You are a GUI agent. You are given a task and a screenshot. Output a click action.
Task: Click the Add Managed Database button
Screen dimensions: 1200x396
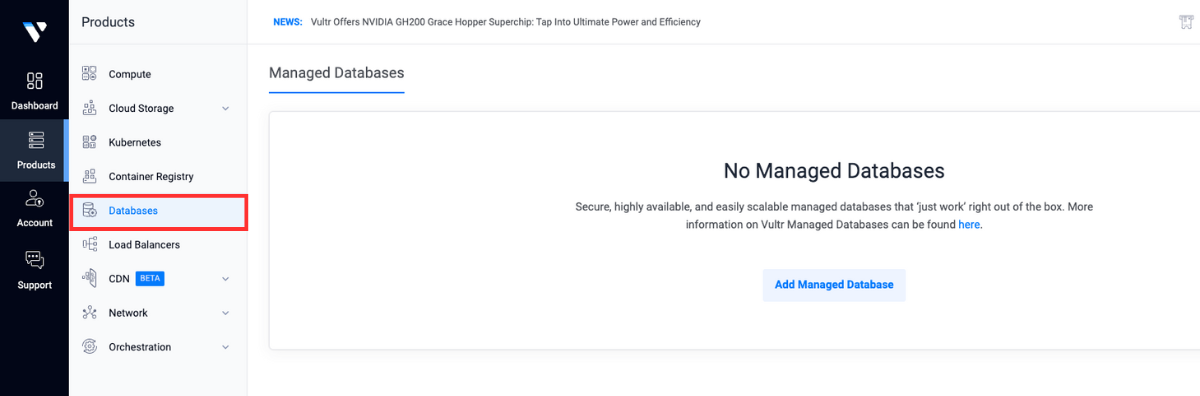coord(834,285)
